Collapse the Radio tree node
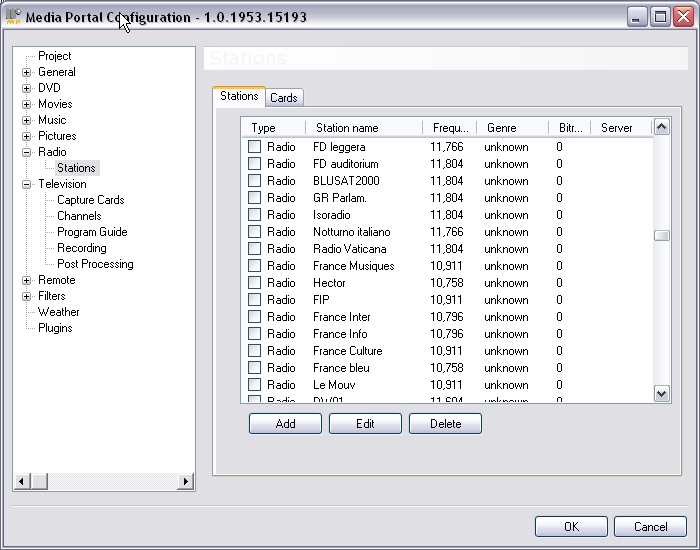The height and width of the screenshot is (550, 700). [x=26, y=152]
